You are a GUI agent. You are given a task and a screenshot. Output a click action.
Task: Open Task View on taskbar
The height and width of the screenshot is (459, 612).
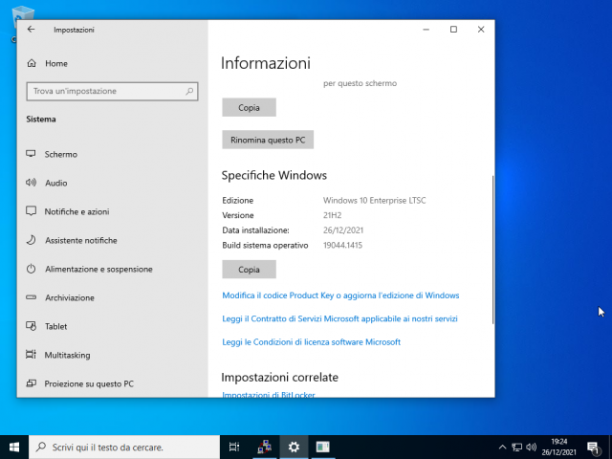coord(234,447)
